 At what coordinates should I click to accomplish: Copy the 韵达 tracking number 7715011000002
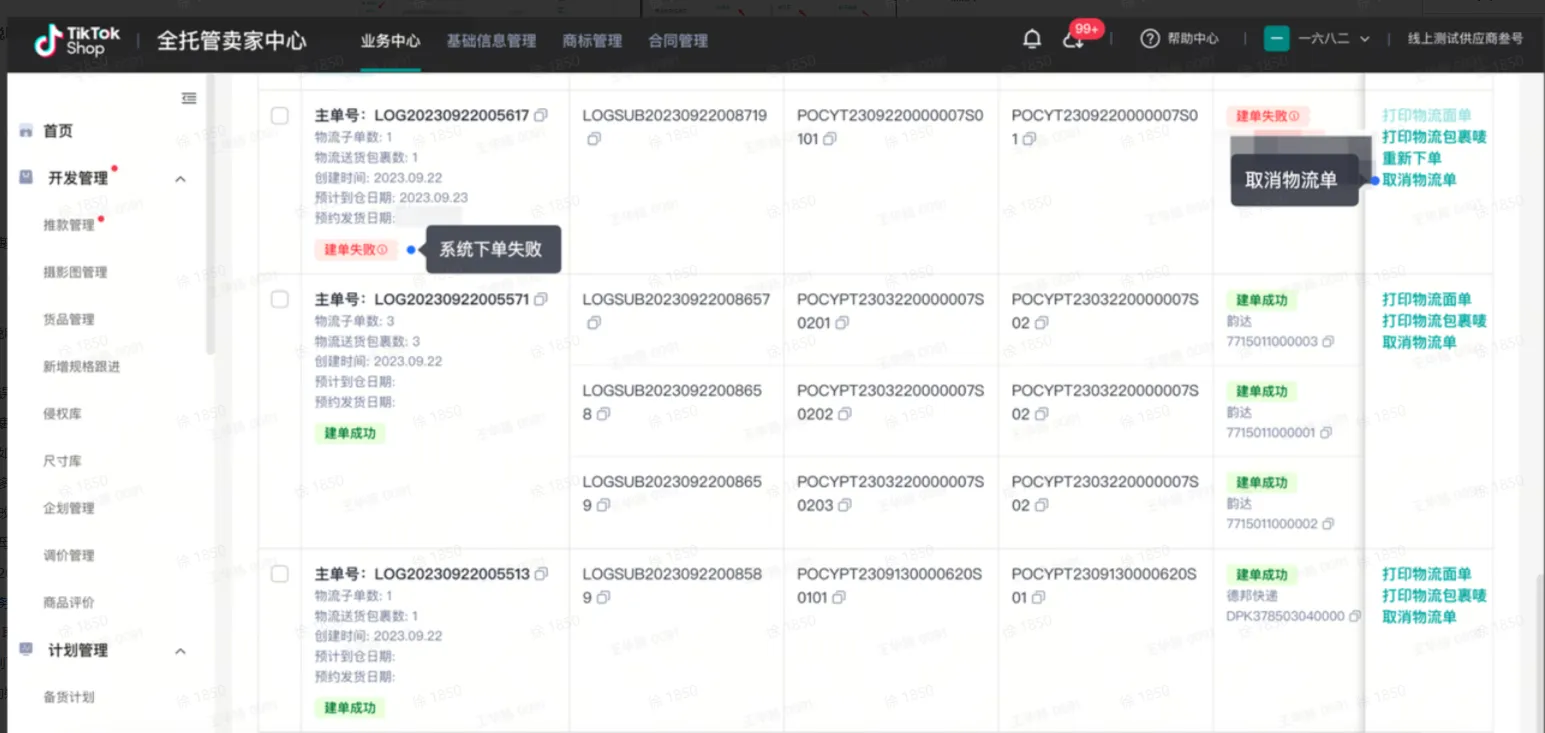pos(1327,525)
